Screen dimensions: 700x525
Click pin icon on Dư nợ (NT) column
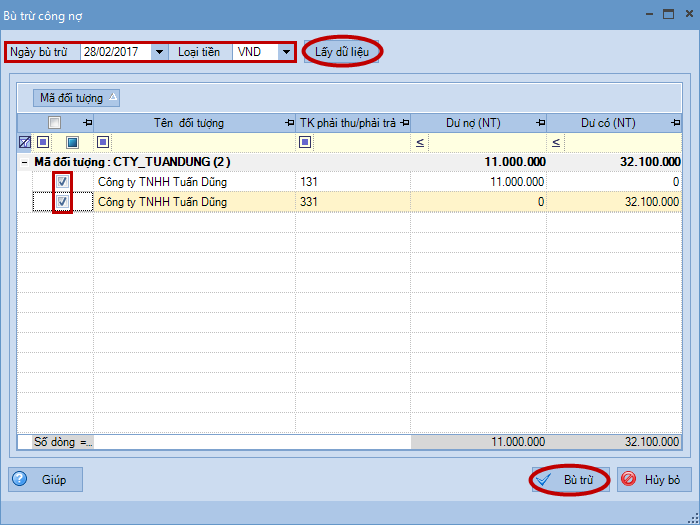[539, 123]
